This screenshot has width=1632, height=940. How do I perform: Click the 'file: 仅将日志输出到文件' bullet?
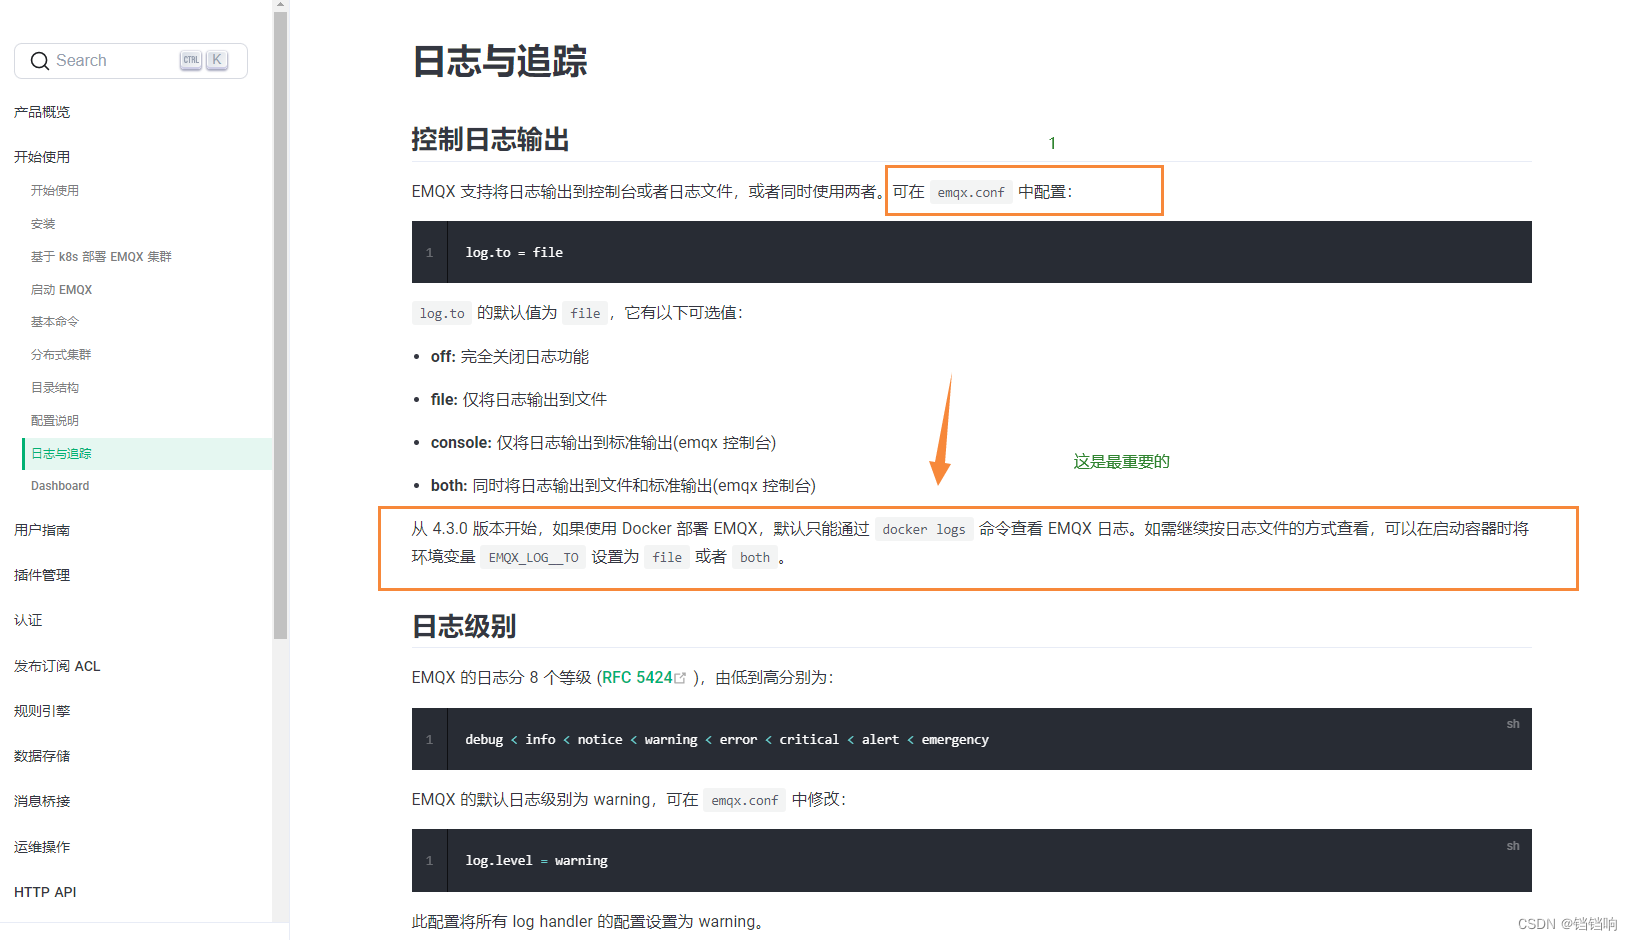coord(519,400)
